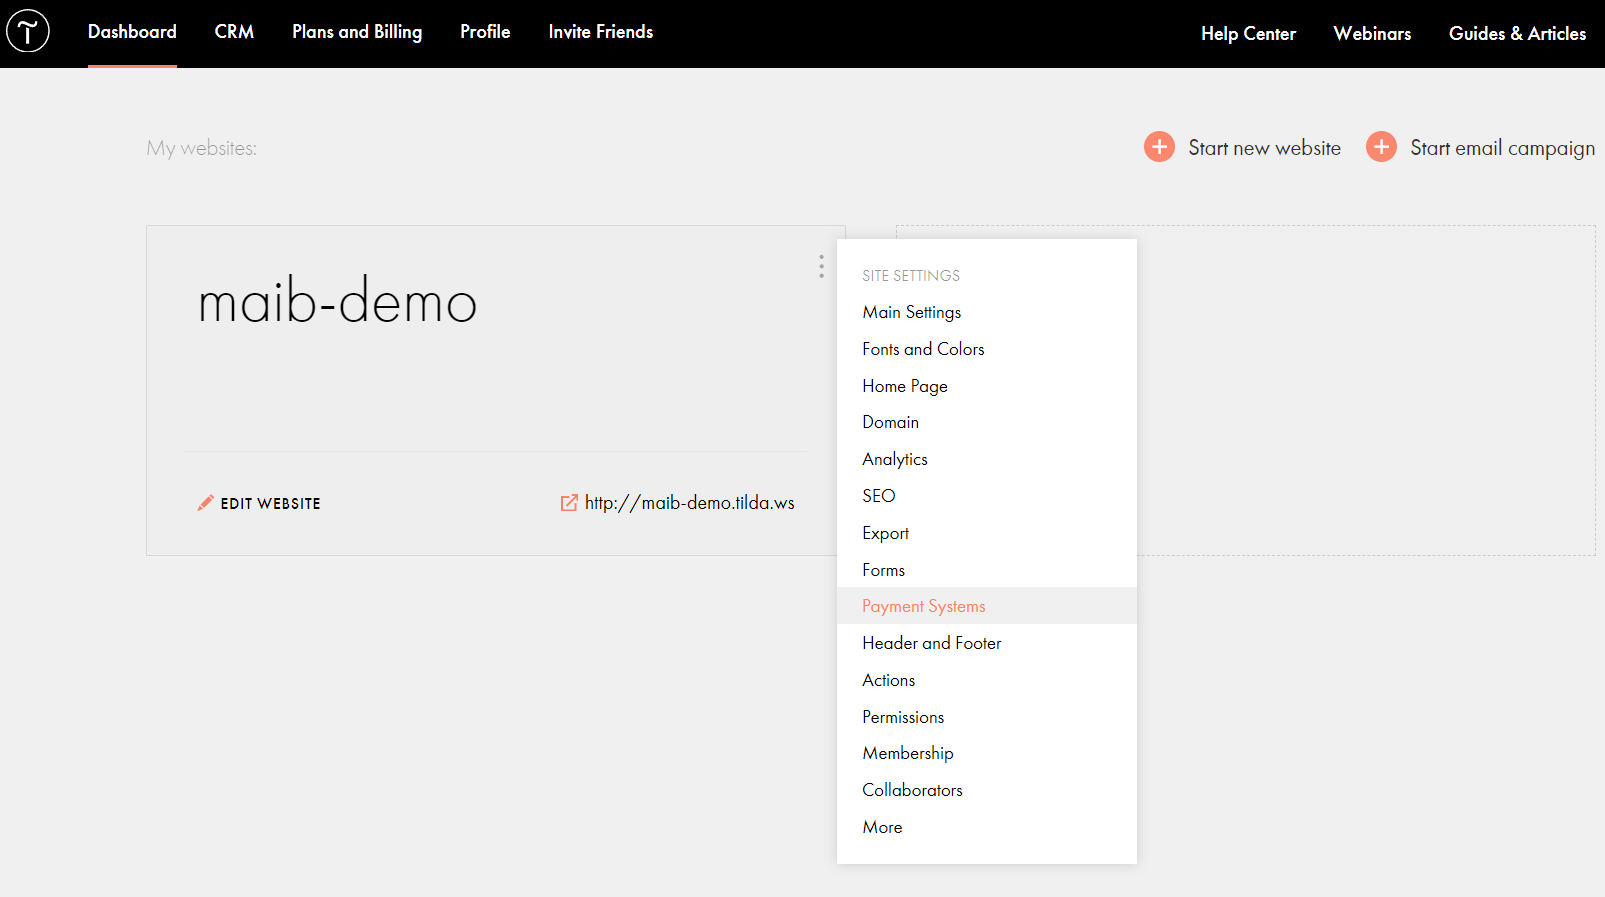Open the Profile tab
1605x897 pixels.
(485, 32)
